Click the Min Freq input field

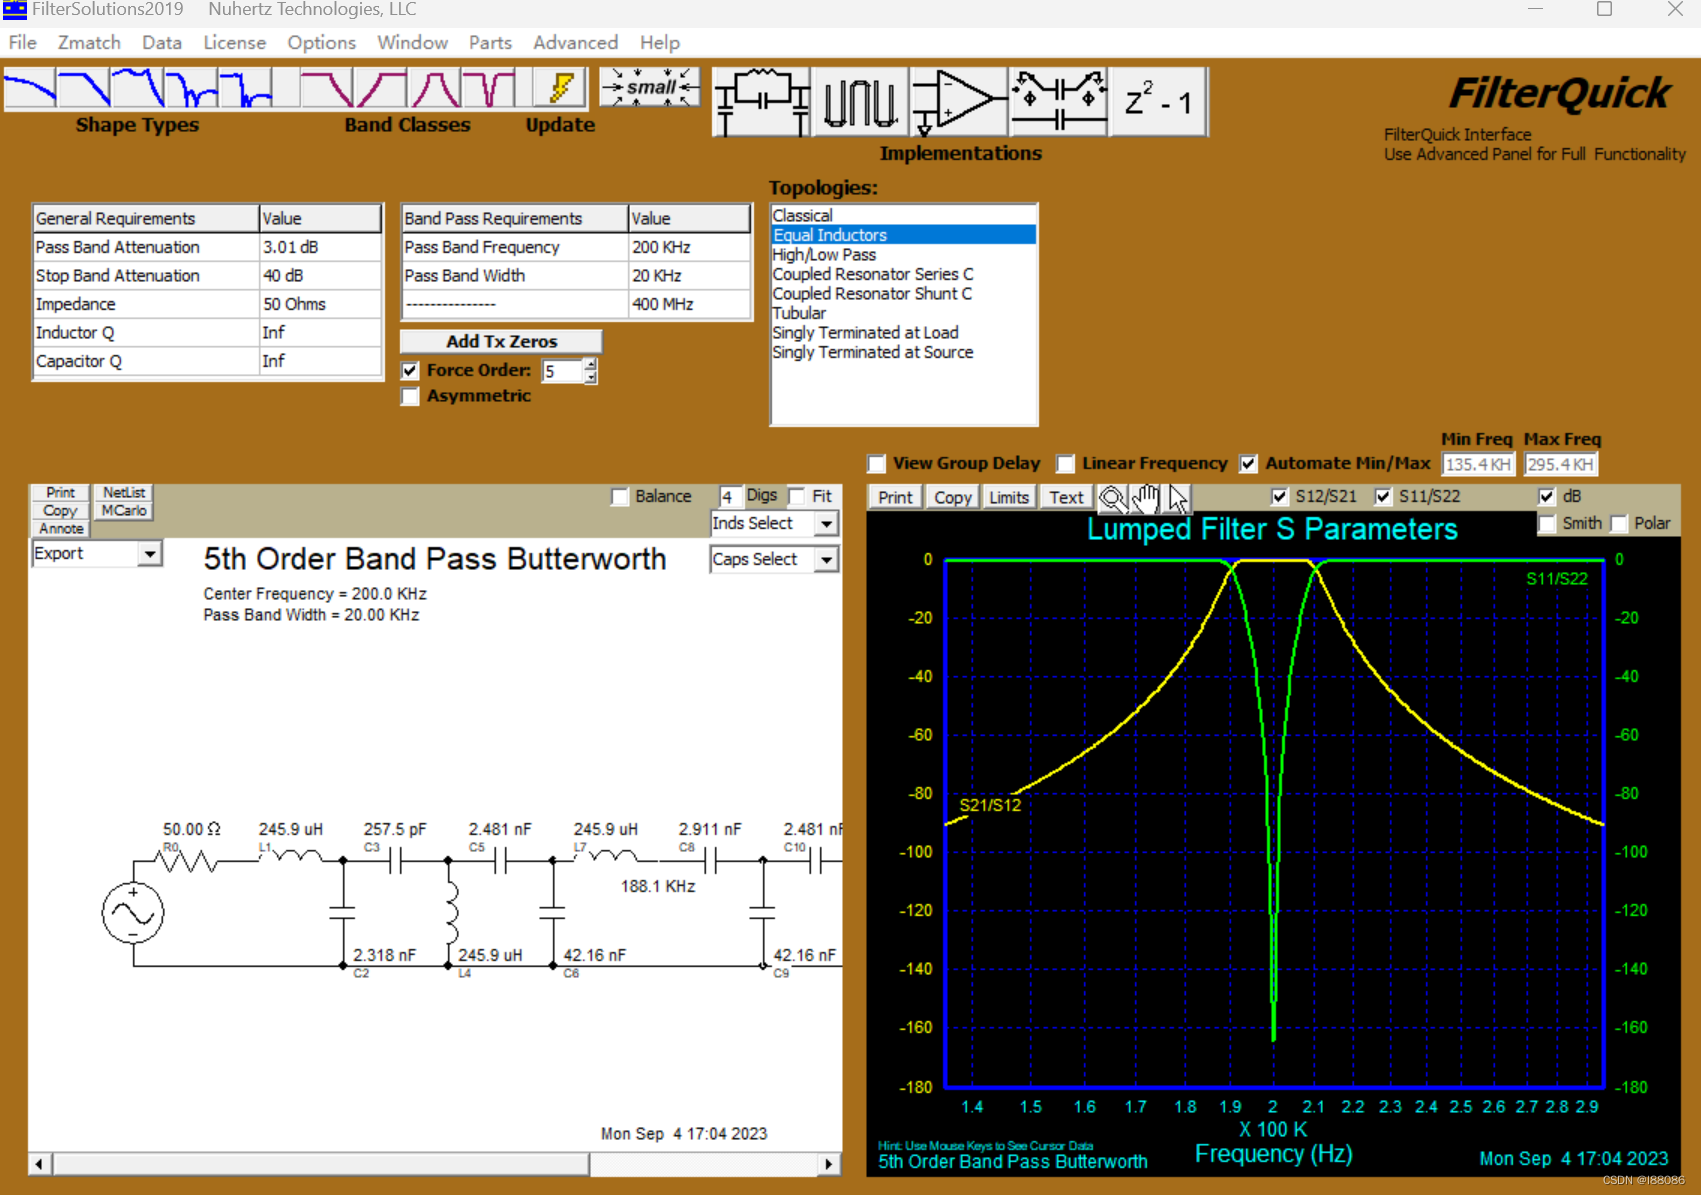pyautogui.click(x=1478, y=465)
